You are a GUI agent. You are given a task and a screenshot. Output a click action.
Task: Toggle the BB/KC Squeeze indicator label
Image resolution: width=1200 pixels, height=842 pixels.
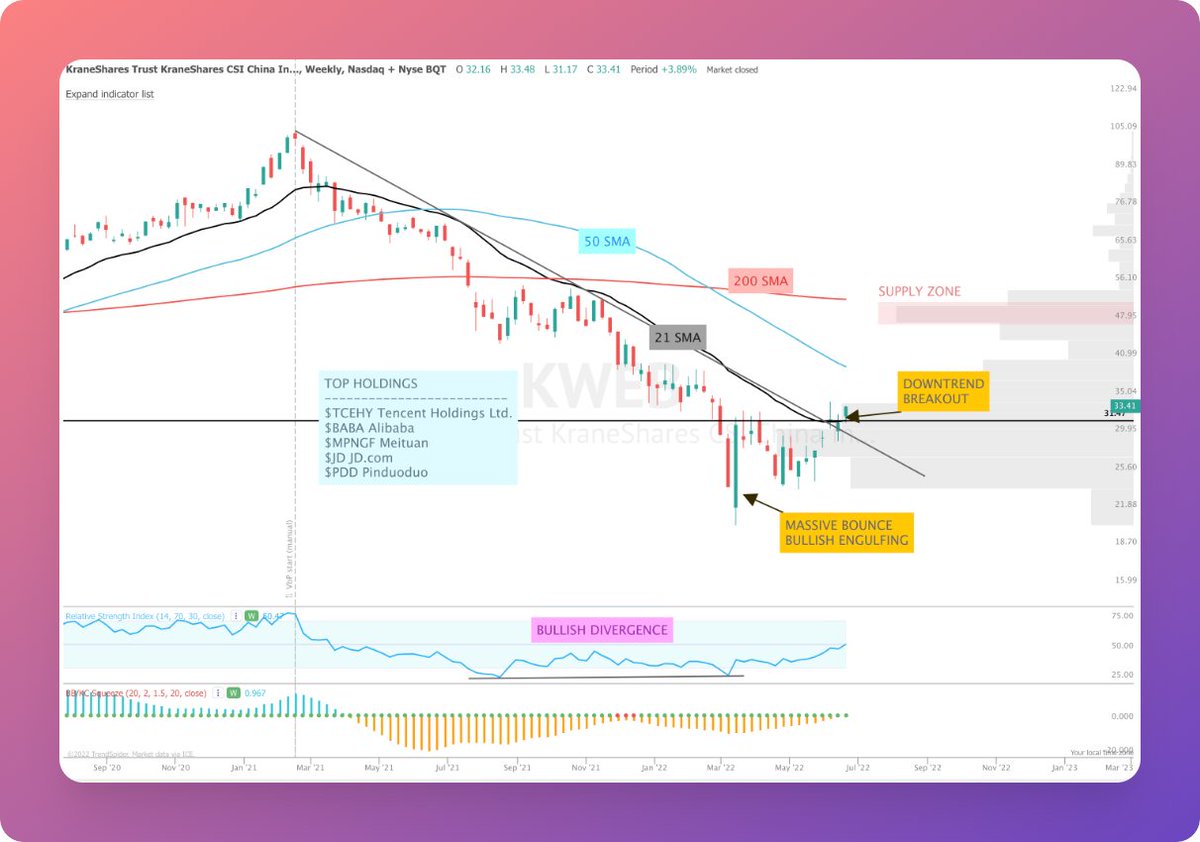136,691
